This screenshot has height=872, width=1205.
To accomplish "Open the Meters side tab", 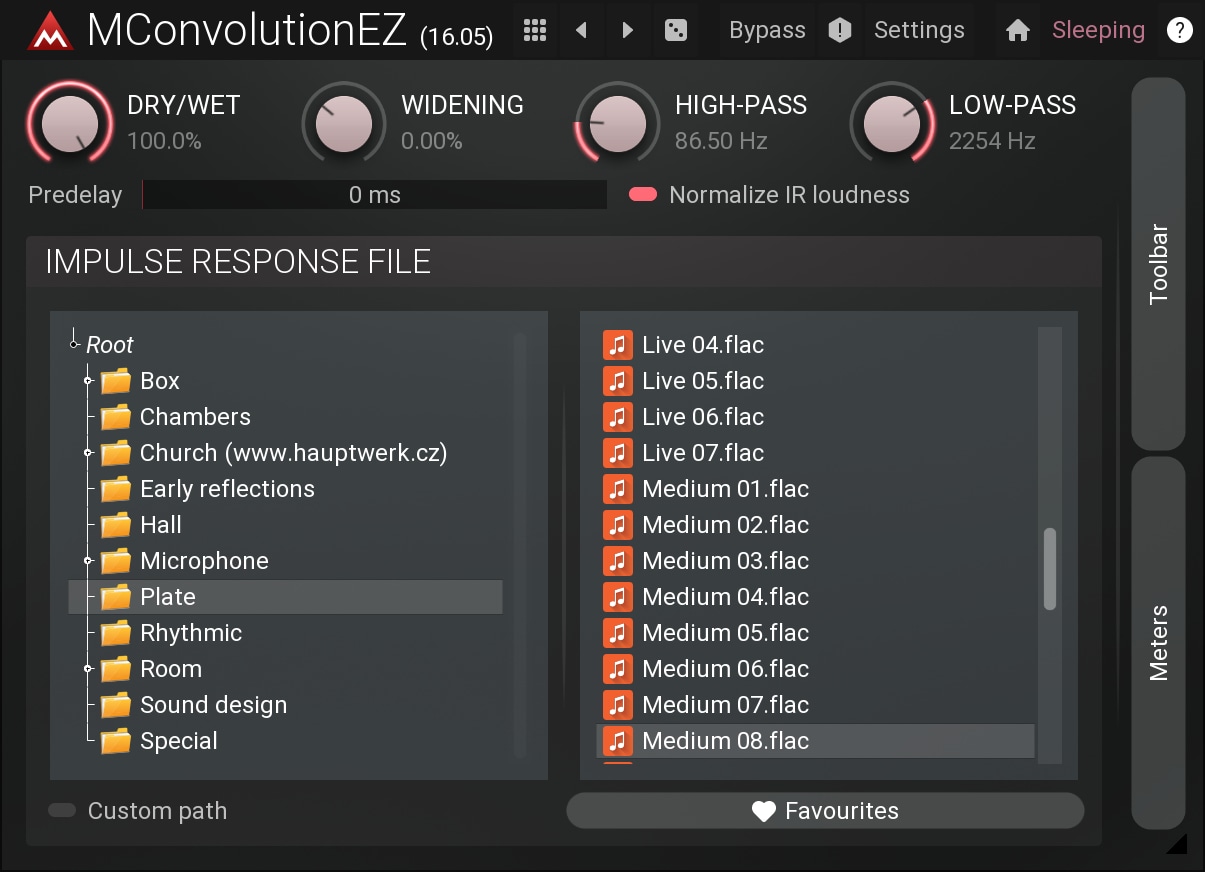I will pyautogui.click(x=1158, y=643).
